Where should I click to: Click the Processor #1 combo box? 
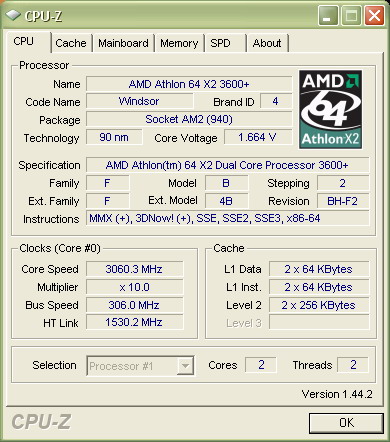[140, 366]
